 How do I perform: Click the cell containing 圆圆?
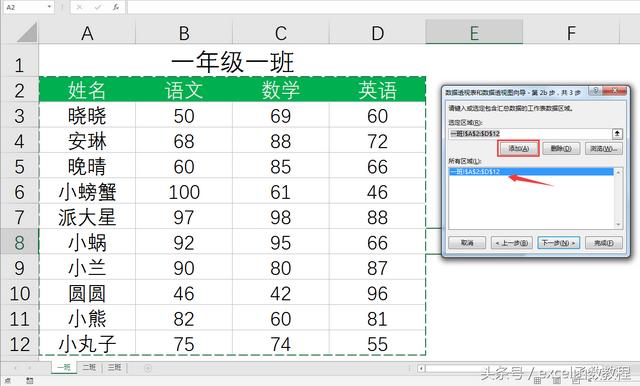[x=87, y=293]
